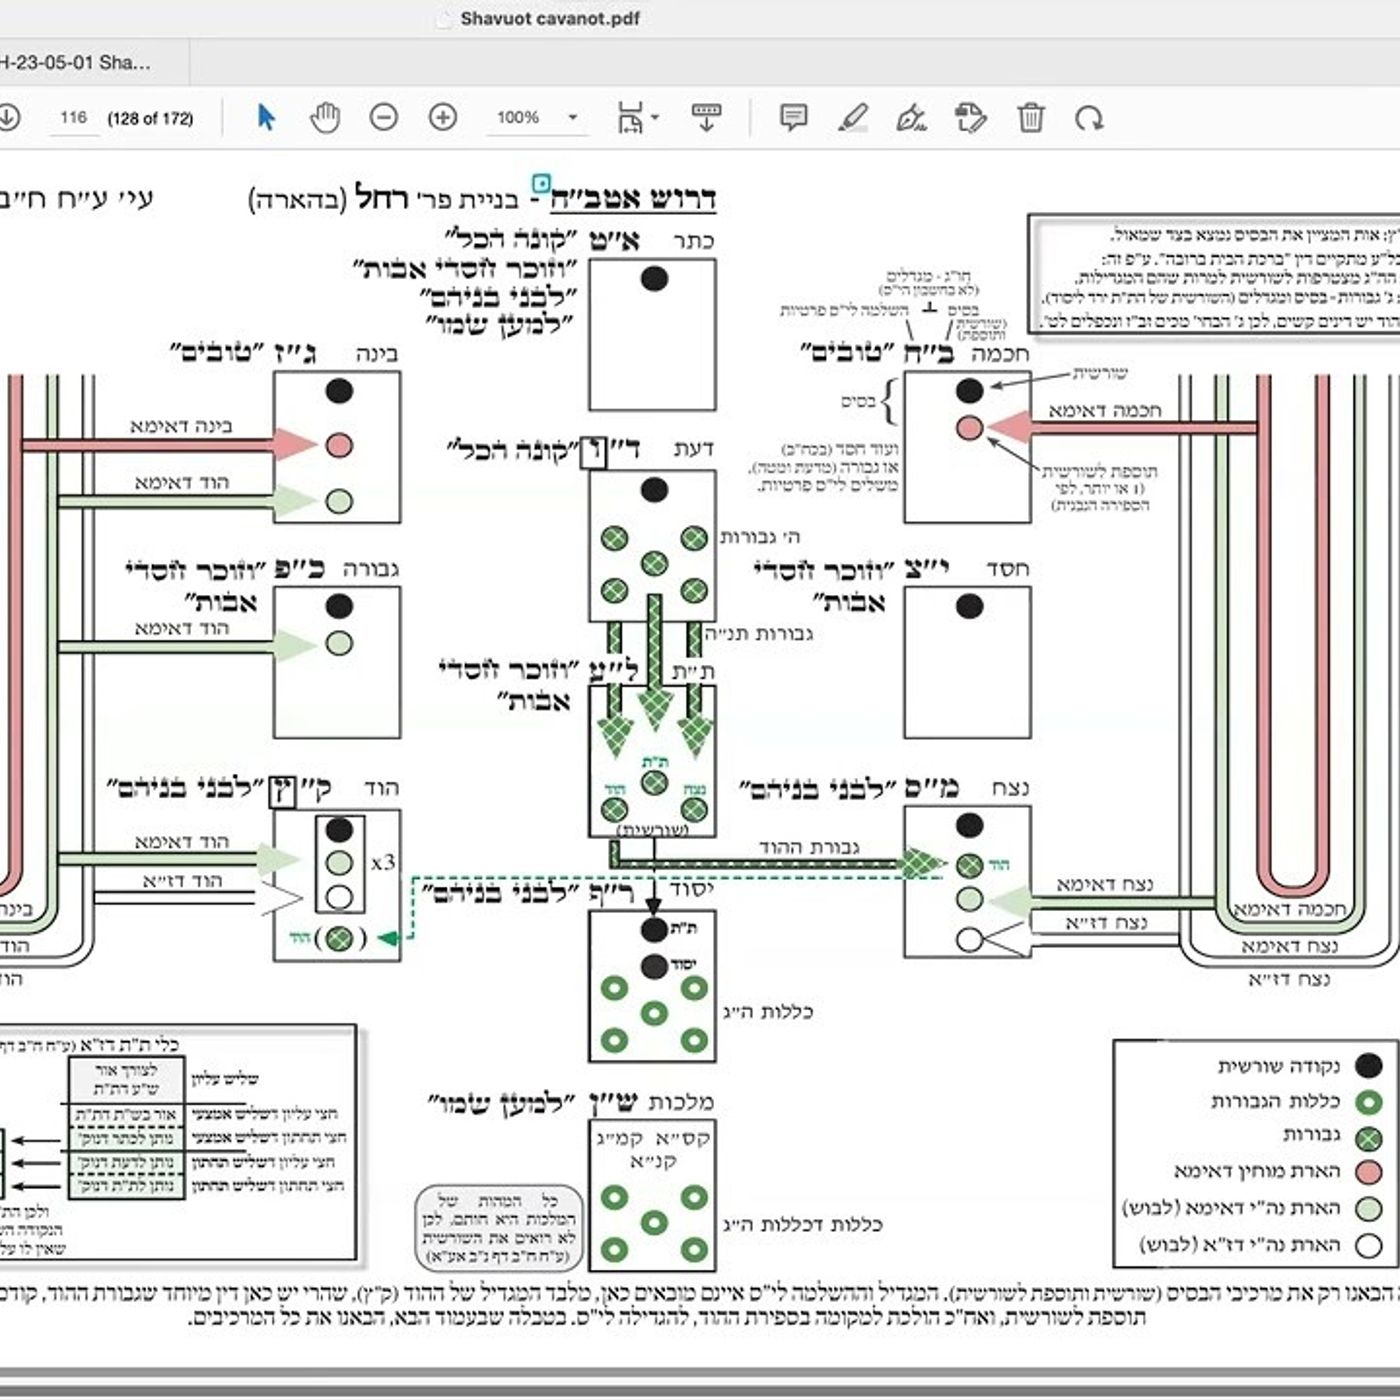Choose the sign document pen tool

pyautogui.click(x=911, y=118)
